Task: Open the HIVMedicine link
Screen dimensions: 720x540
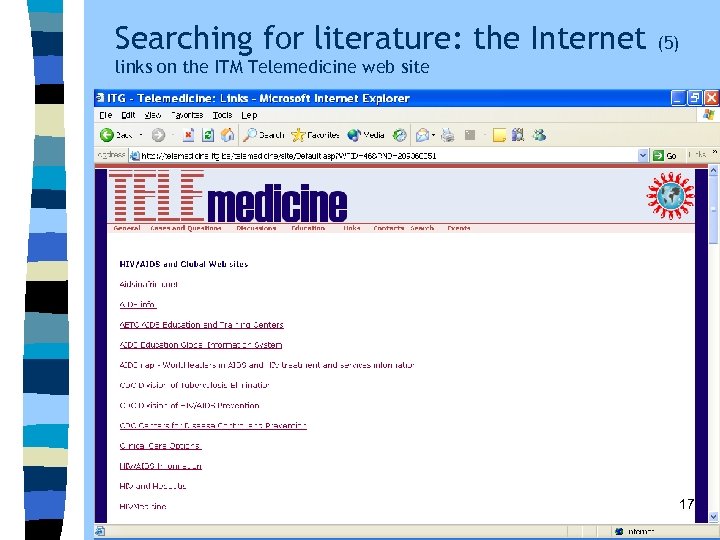Action: [x=143, y=506]
